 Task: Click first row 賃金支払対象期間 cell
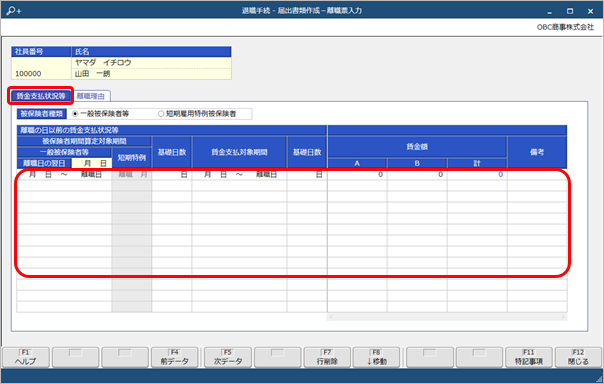(x=239, y=174)
